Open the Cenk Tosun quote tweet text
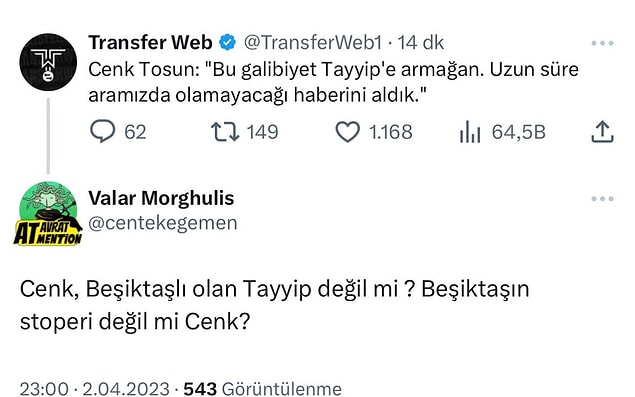Viewport: 635px width, 397px height. pos(333,82)
